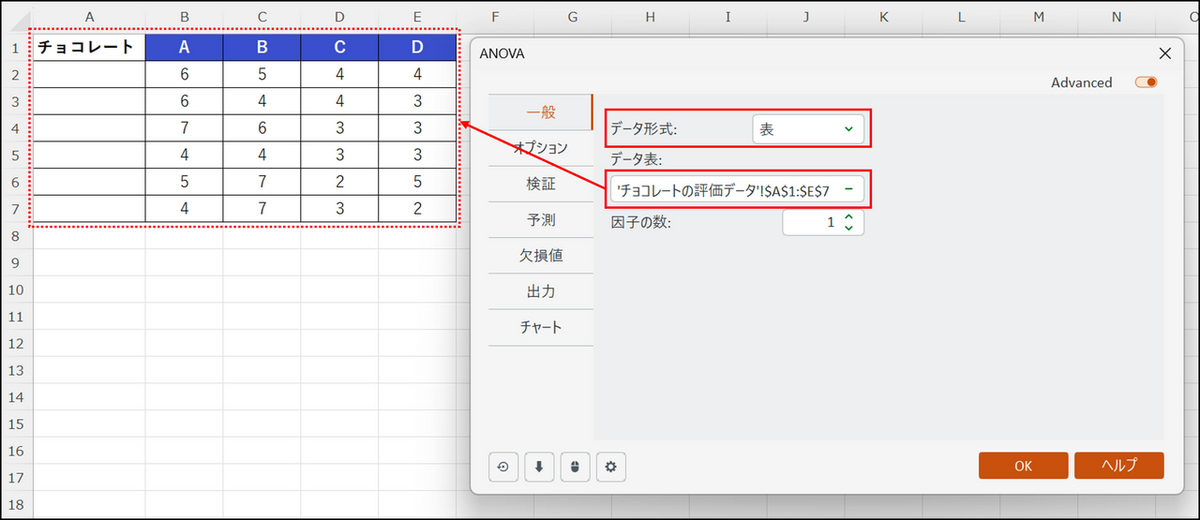Open the gear settings icon in dialog
Image resolution: width=1200 pixels, height=520 pixels.
tap(610, 466)
